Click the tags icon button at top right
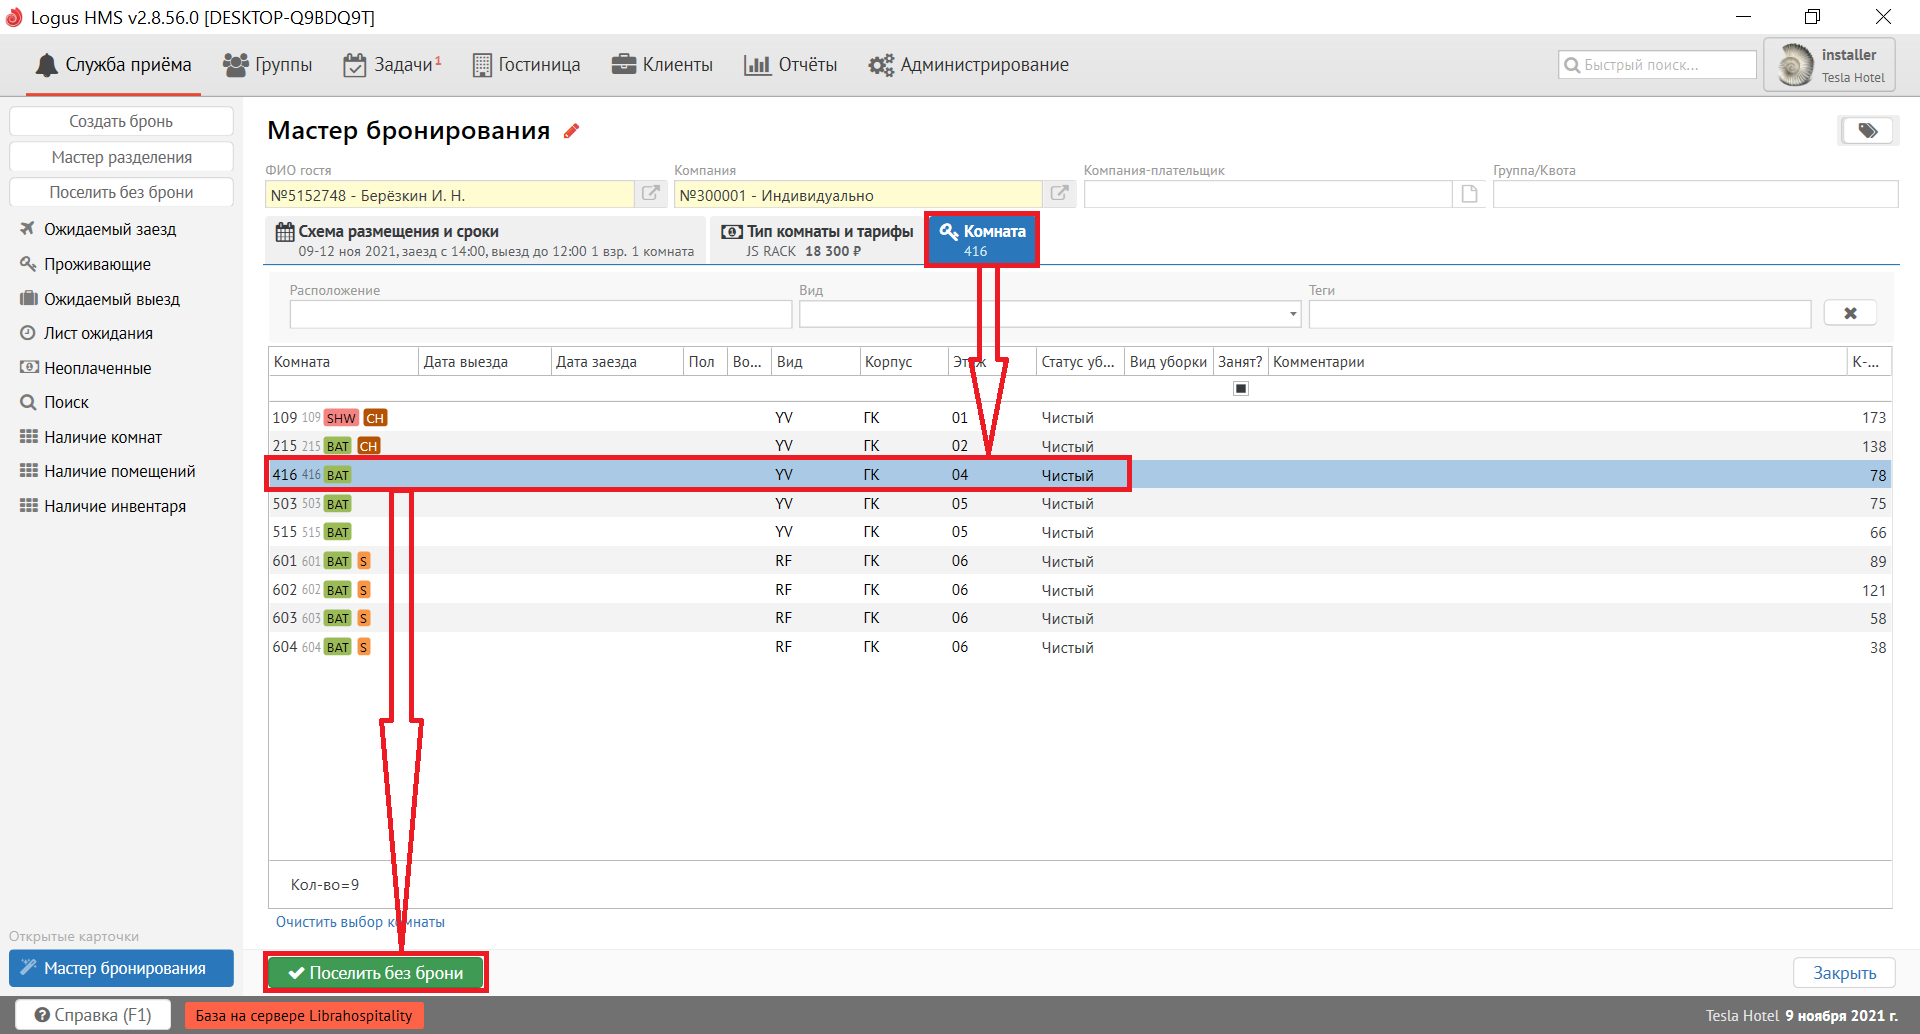The width and height of the screenshot is (1920, 1034). point(1867,131)
